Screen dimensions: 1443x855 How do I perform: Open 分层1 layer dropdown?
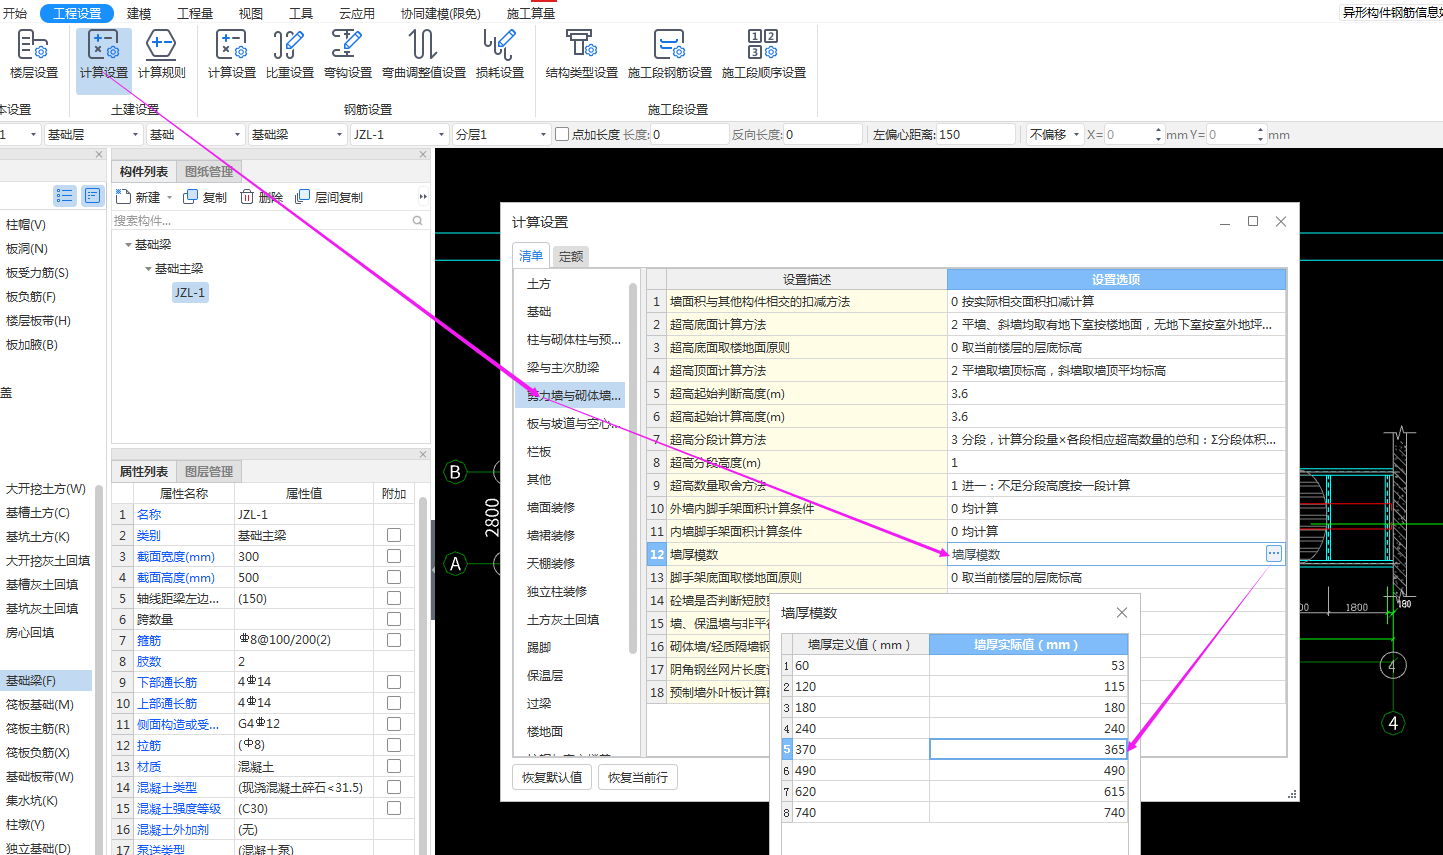point(501,134)
